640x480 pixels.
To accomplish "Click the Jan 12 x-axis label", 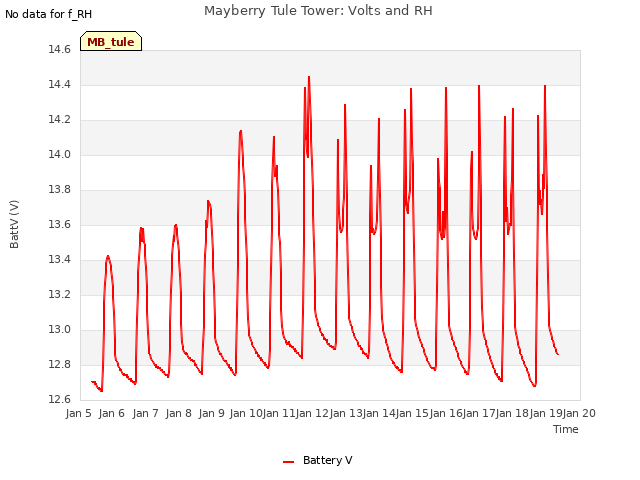I will (312, 413).
